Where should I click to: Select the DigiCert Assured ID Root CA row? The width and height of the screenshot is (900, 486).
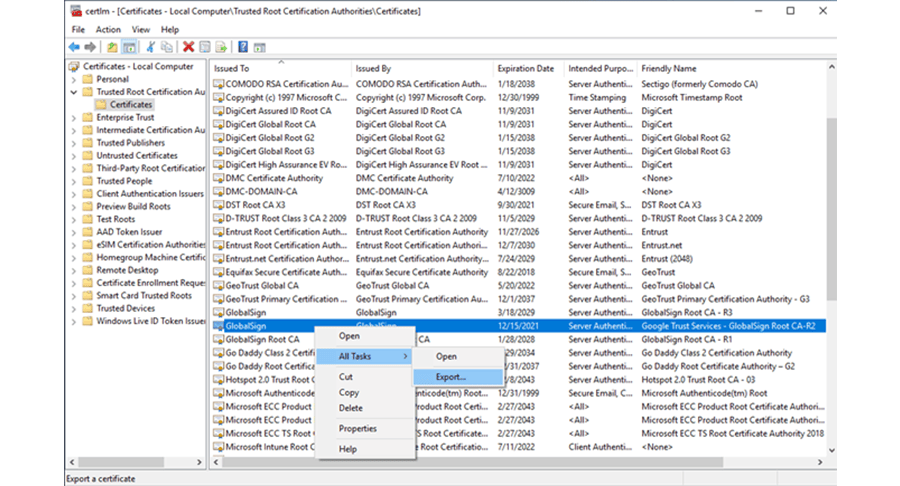519,111
